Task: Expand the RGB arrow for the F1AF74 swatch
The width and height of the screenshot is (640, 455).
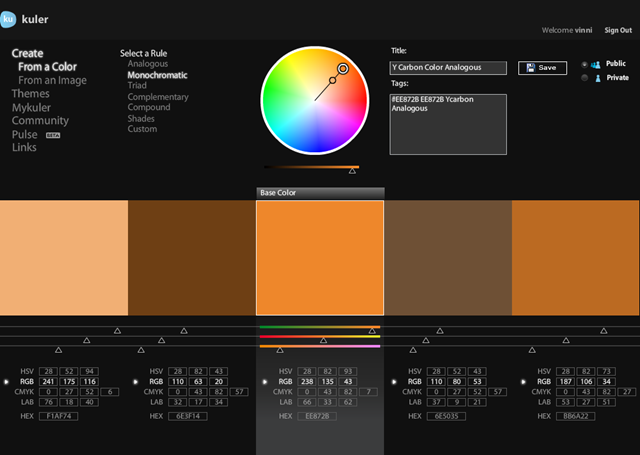Action: [6, 382]
